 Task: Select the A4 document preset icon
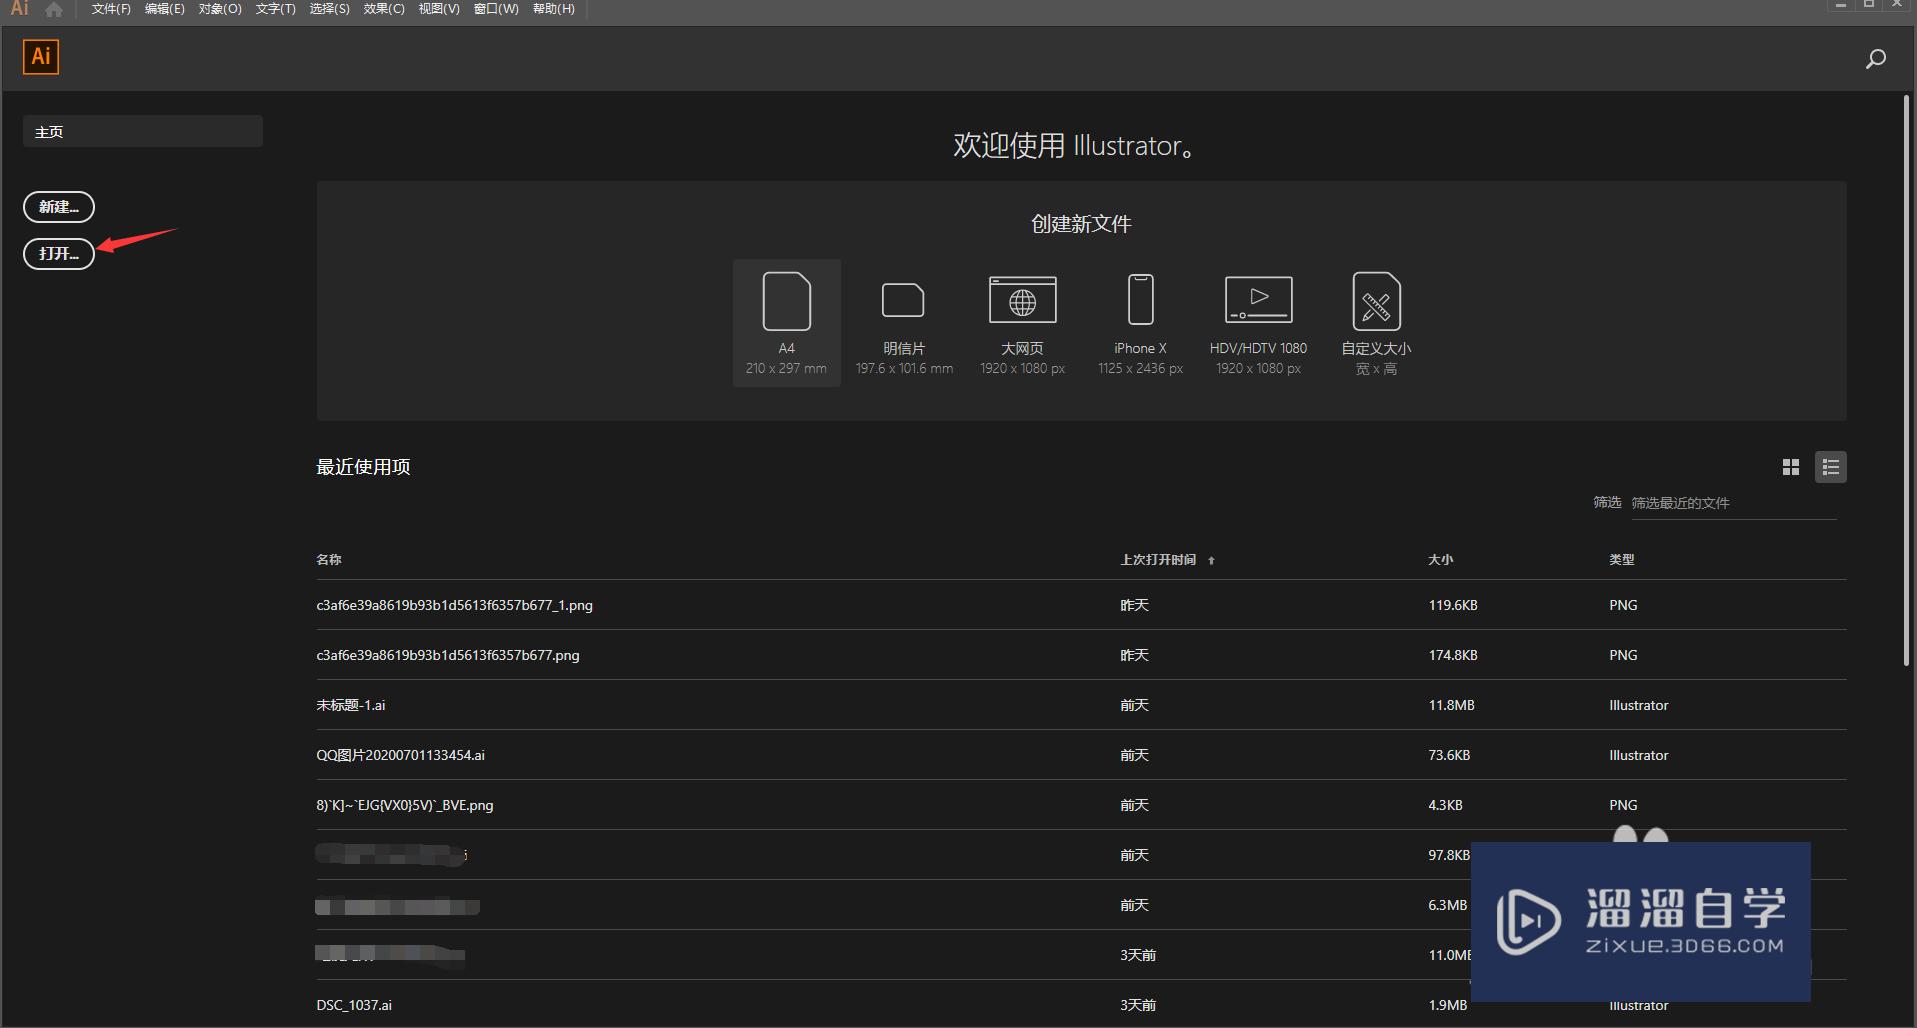pyautogui.click(x=786, y=323)
